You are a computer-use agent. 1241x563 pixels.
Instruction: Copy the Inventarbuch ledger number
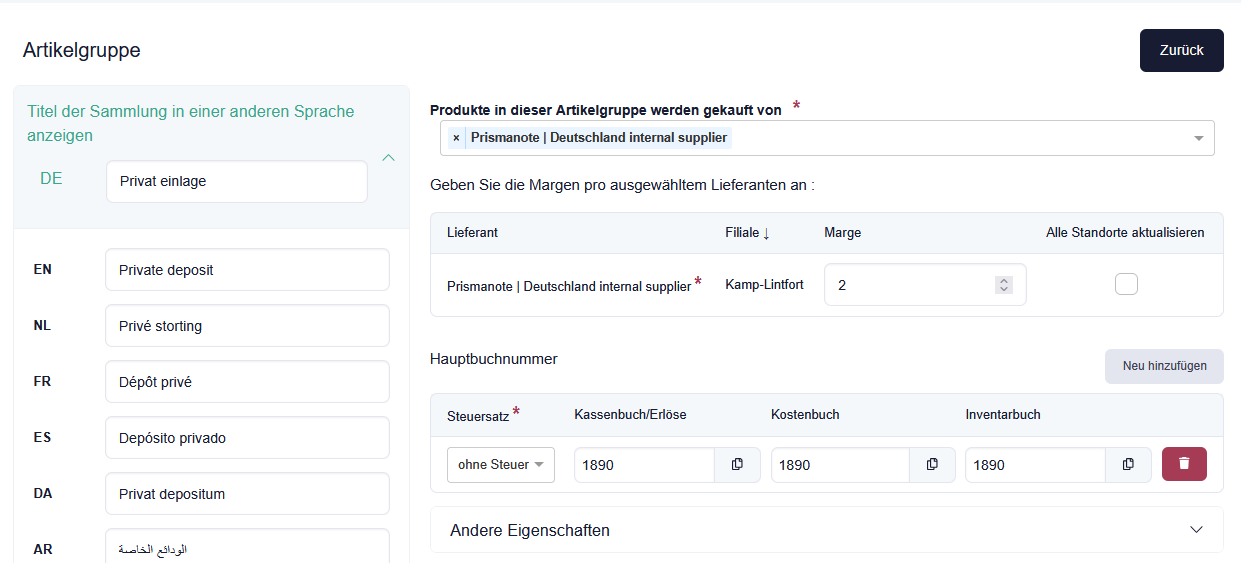click(x=1128, y=464)
